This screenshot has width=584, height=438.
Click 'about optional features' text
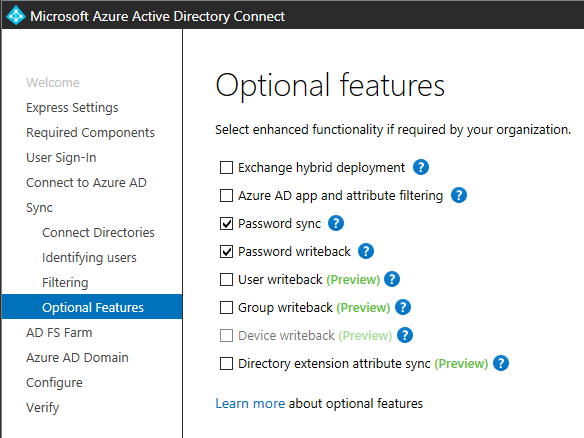(x=356, y=403)
